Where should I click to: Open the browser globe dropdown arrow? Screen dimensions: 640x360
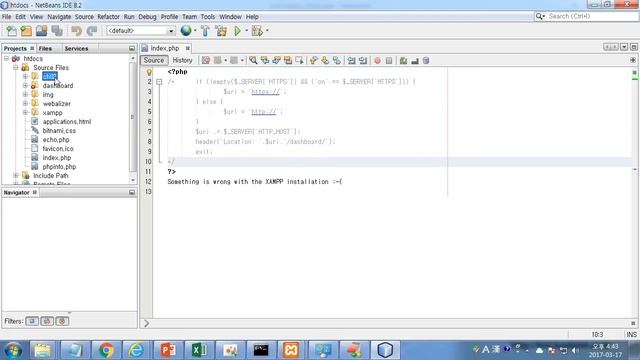tap(195, 31)
